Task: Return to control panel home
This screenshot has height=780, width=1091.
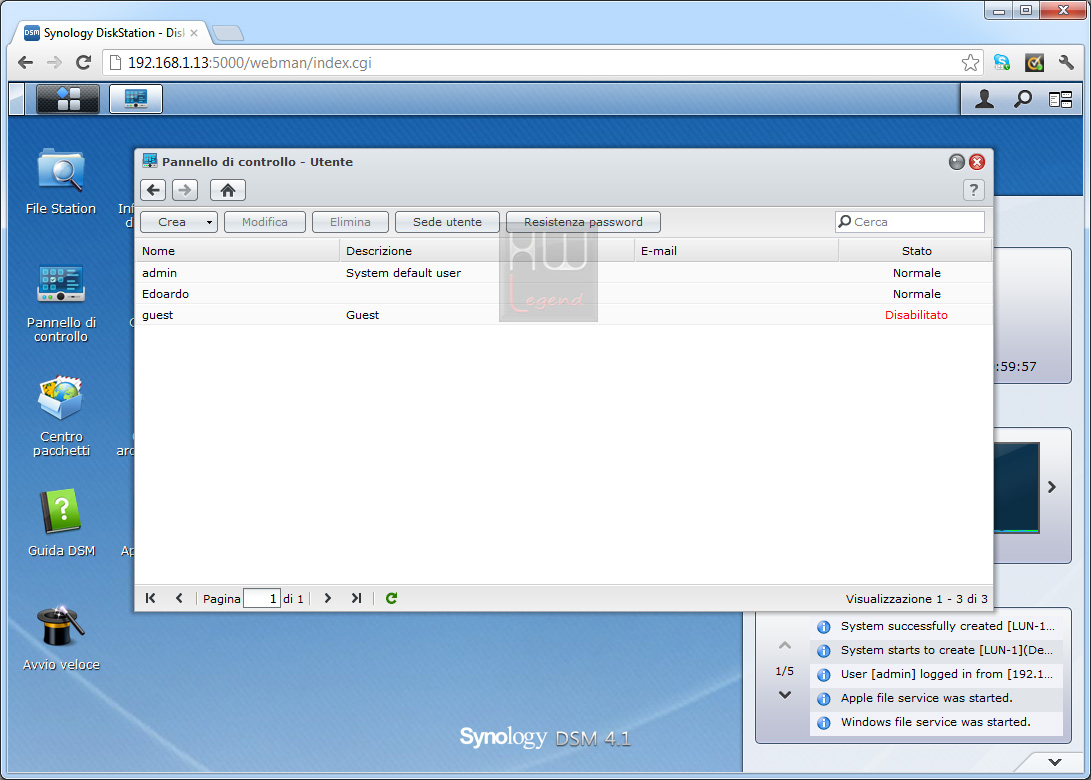Action: pos(228,190)
